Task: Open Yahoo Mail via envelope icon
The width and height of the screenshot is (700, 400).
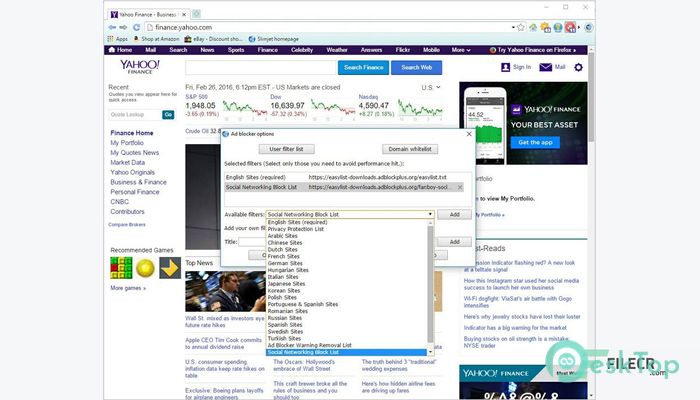Action: (x=546, y=67)
